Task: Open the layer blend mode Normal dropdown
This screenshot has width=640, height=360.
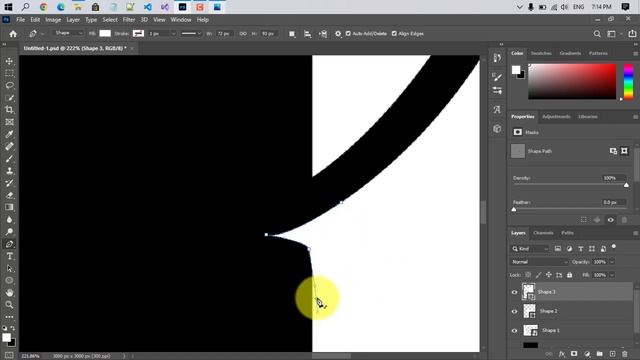Action: click(x=539, y=262)
